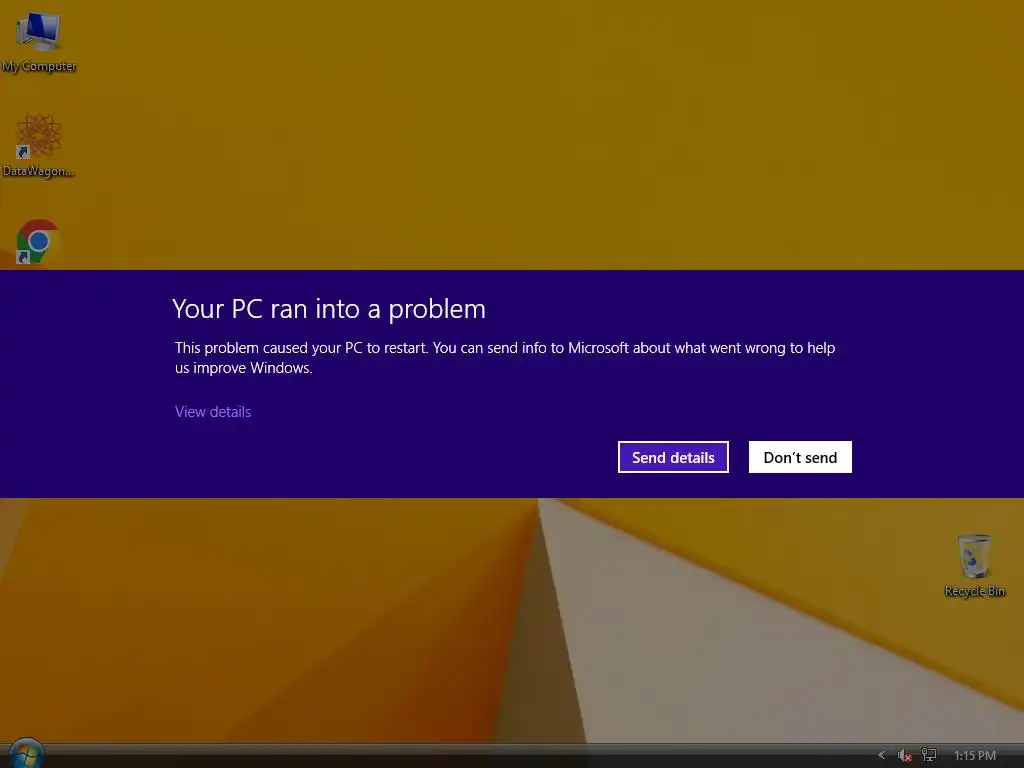Click the 1:15 PM taskbar clock
This screenshot has height=768, width=1024.
(x=975, y=756)
